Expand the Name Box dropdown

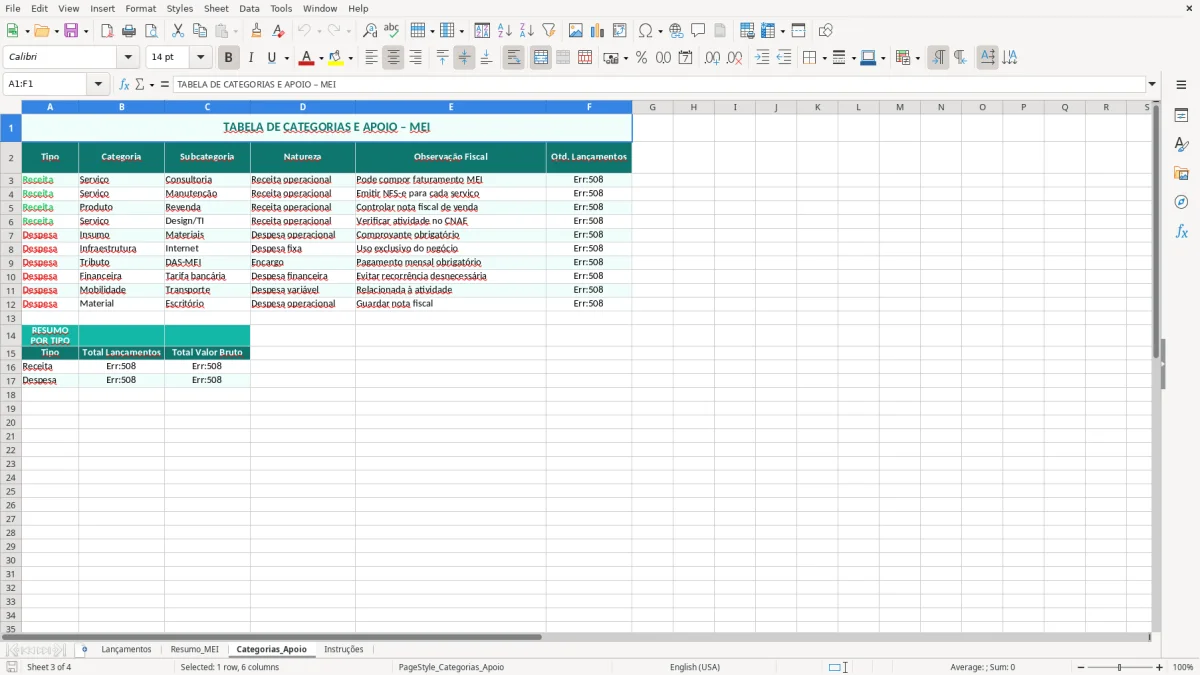98,84
